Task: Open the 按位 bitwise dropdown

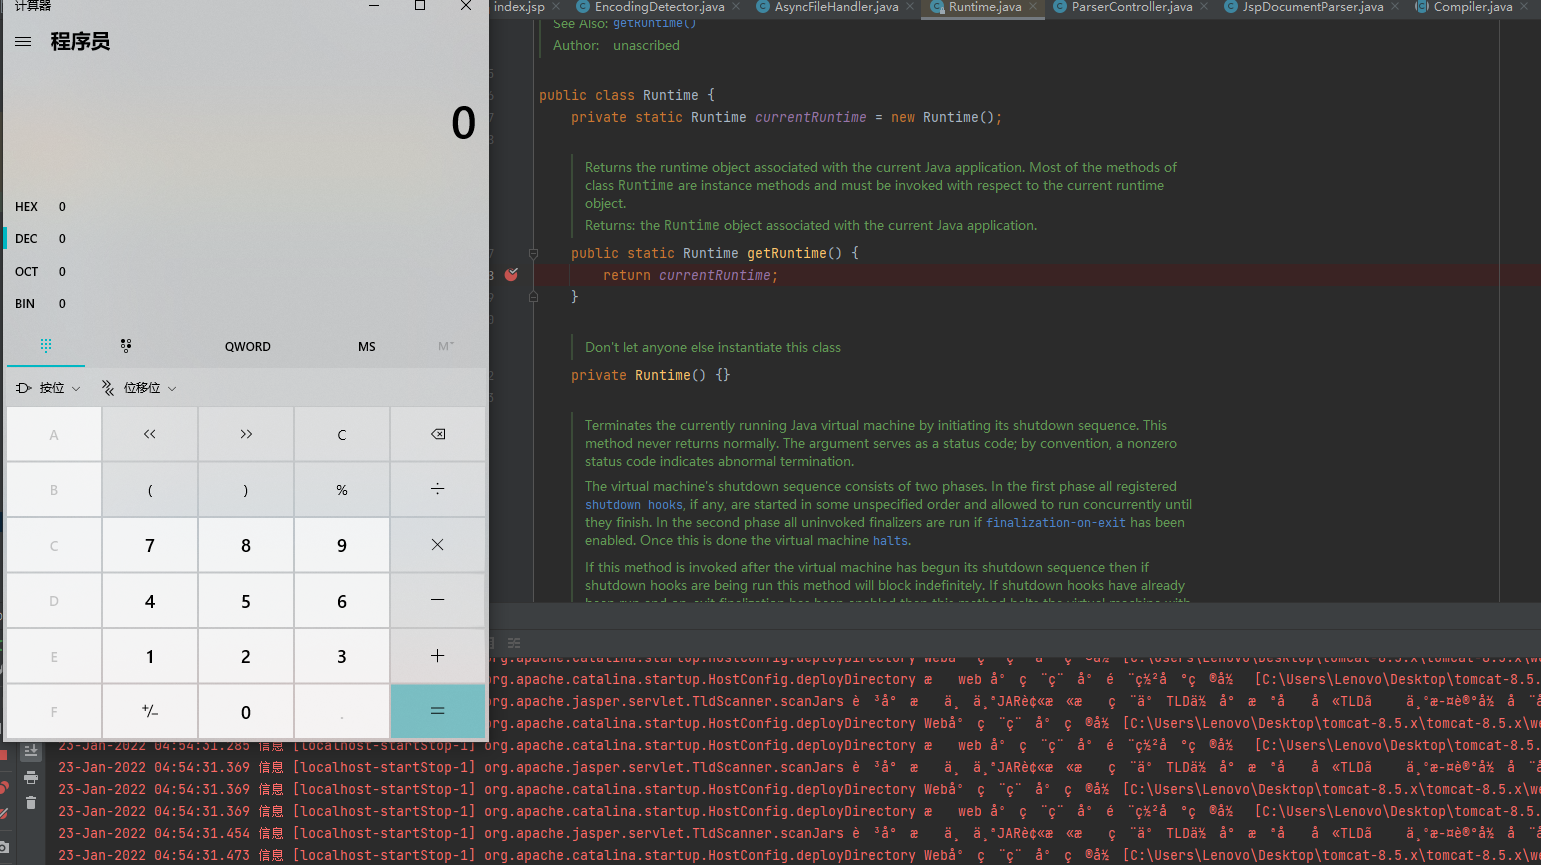Action: pyautogui.click(x=48, y=388)
